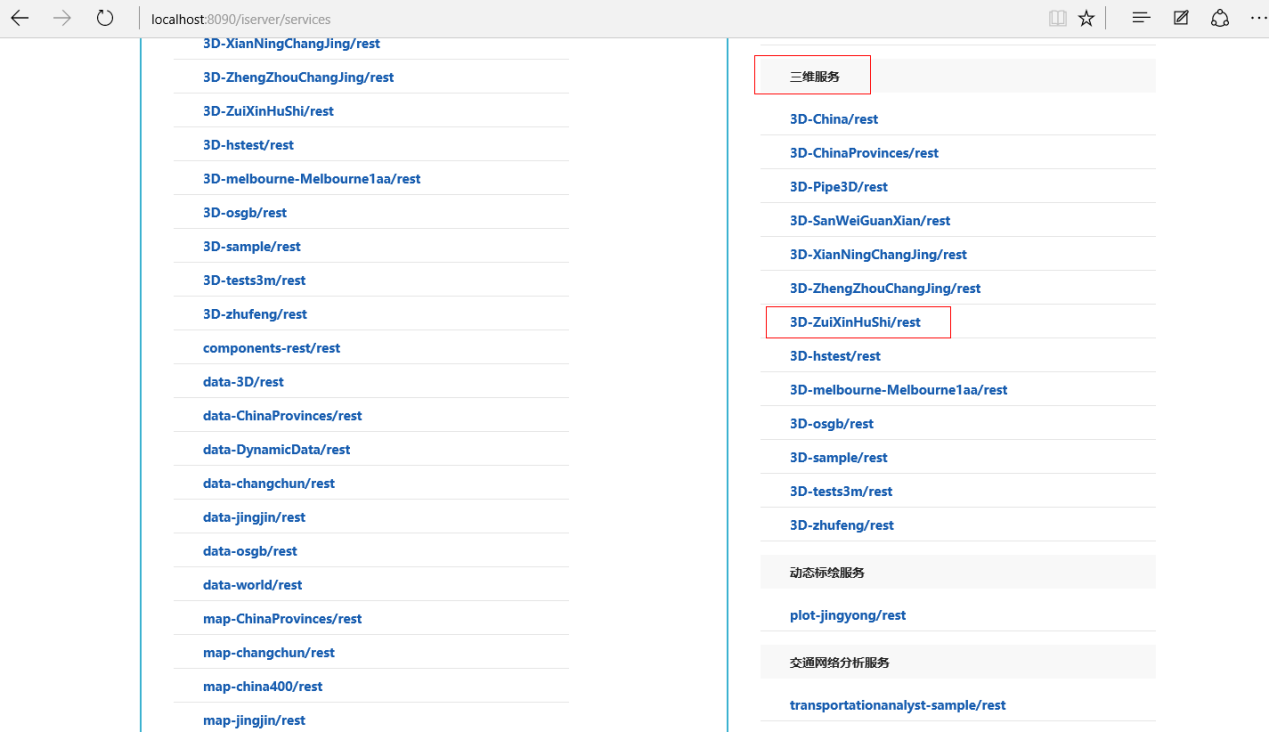Open browser more actions ellipsis menu
The image size is (1269, 732).
coord(1258,18)
